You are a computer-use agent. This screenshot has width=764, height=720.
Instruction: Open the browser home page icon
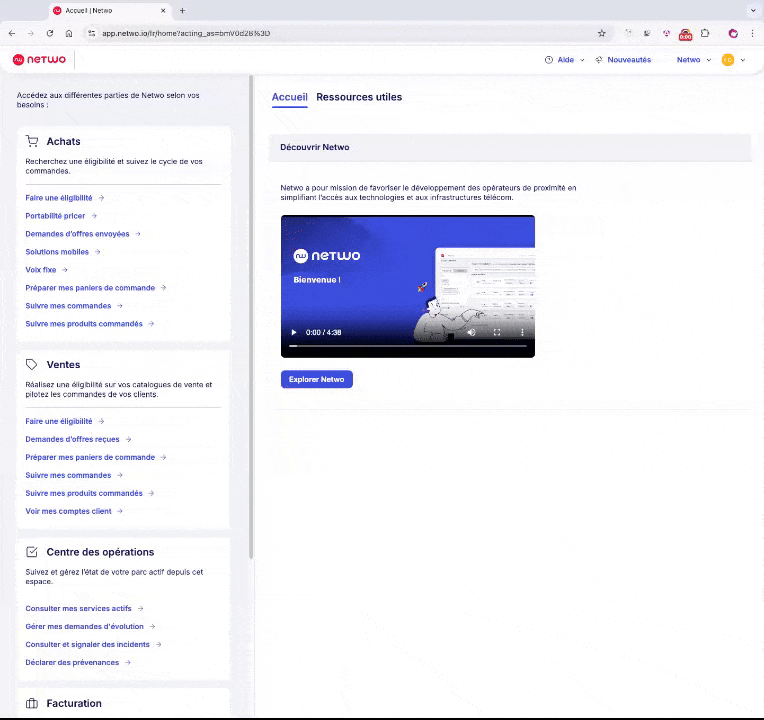pos(69,33)
